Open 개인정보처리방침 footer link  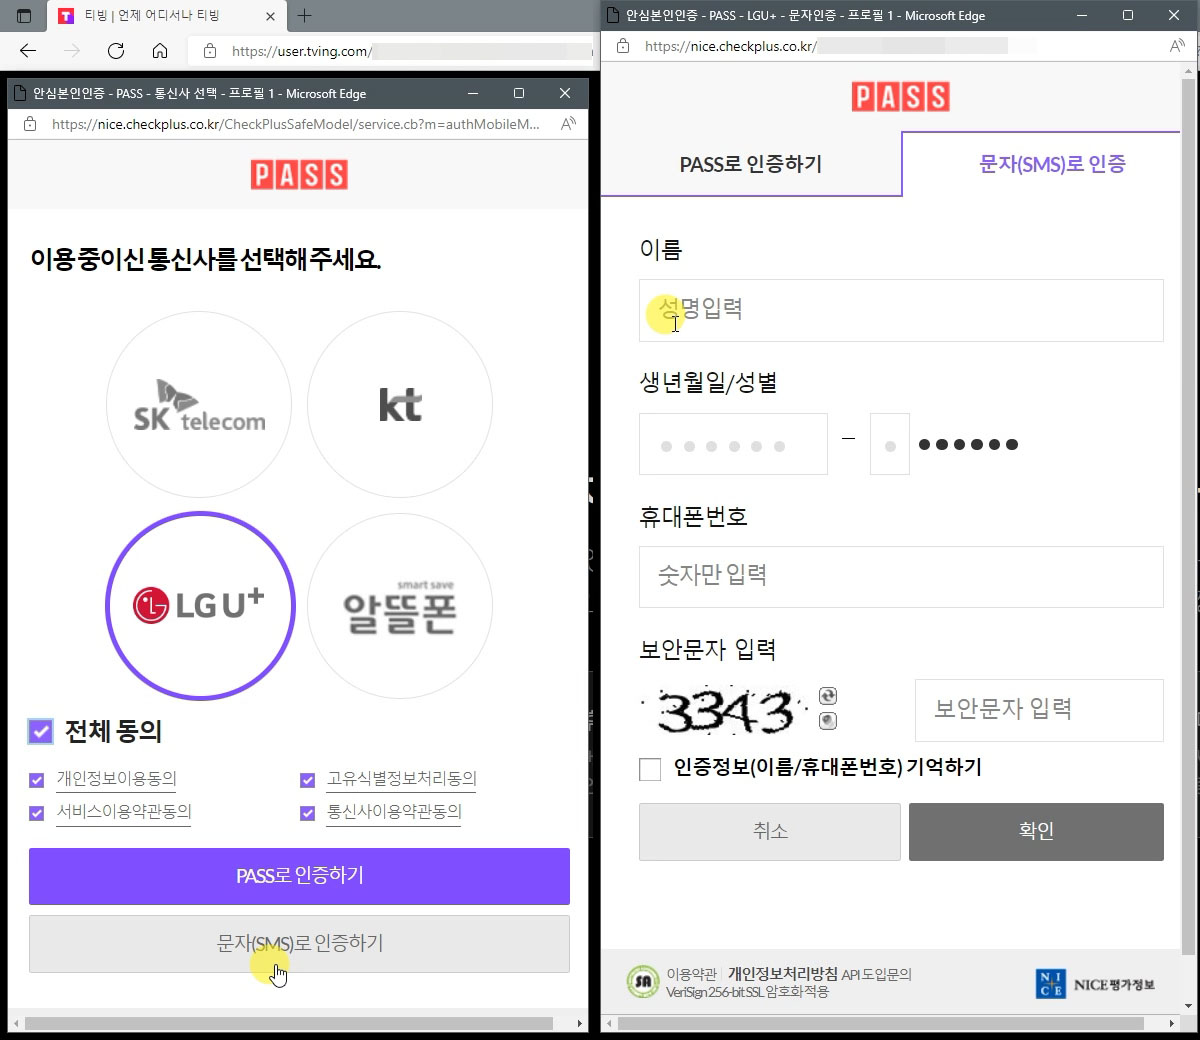click(x=783, y=974)
